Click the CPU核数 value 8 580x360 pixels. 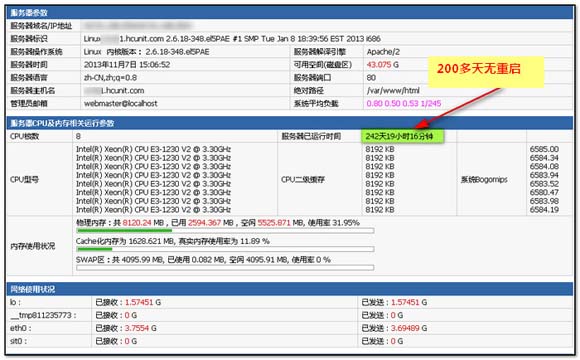point(78,137)
